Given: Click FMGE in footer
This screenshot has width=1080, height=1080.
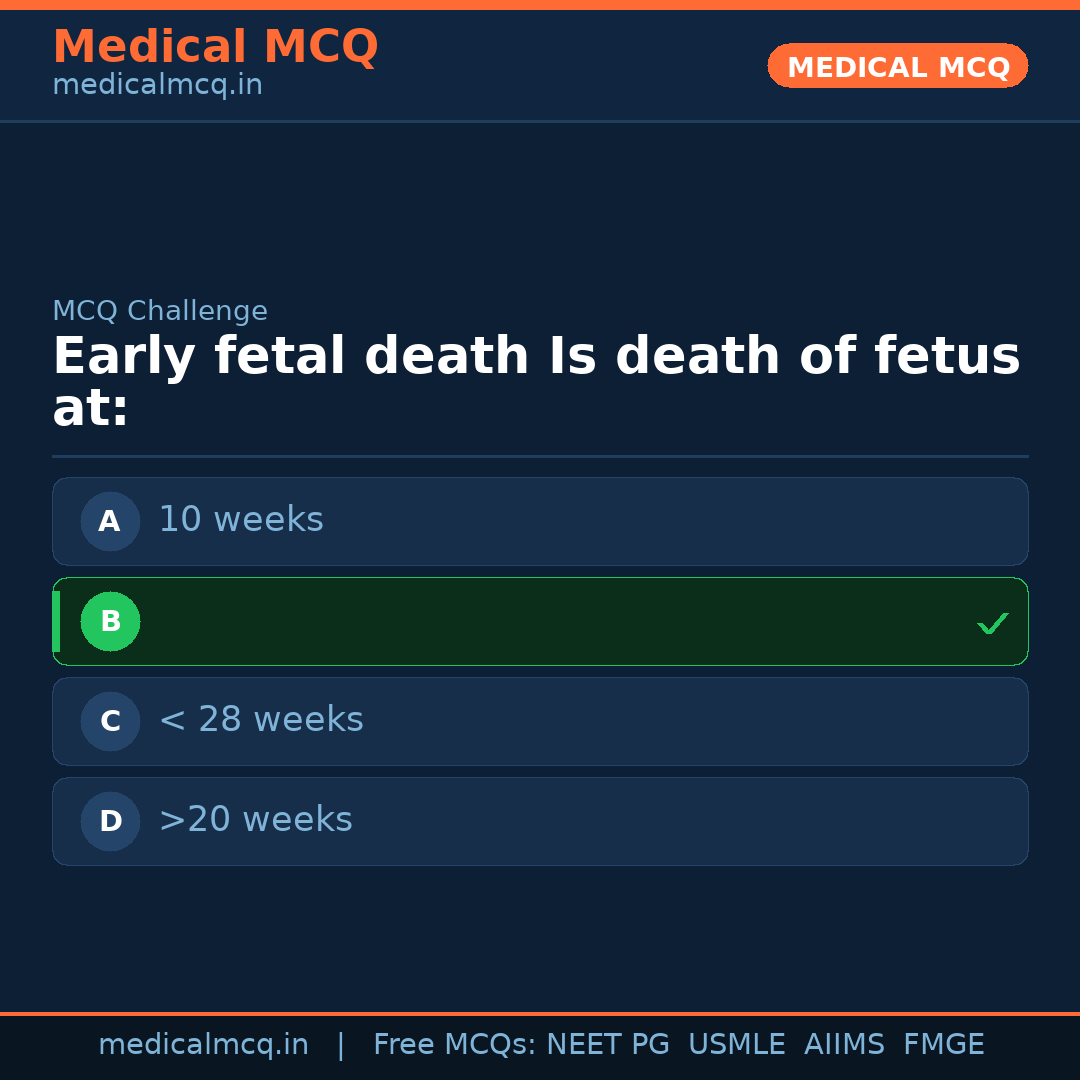Looking at the screenshot, I should [943, 1045].
